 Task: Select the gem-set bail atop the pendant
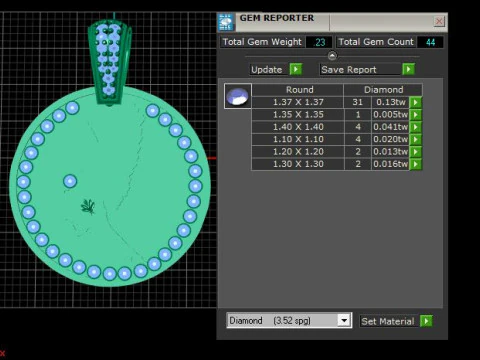110,62
